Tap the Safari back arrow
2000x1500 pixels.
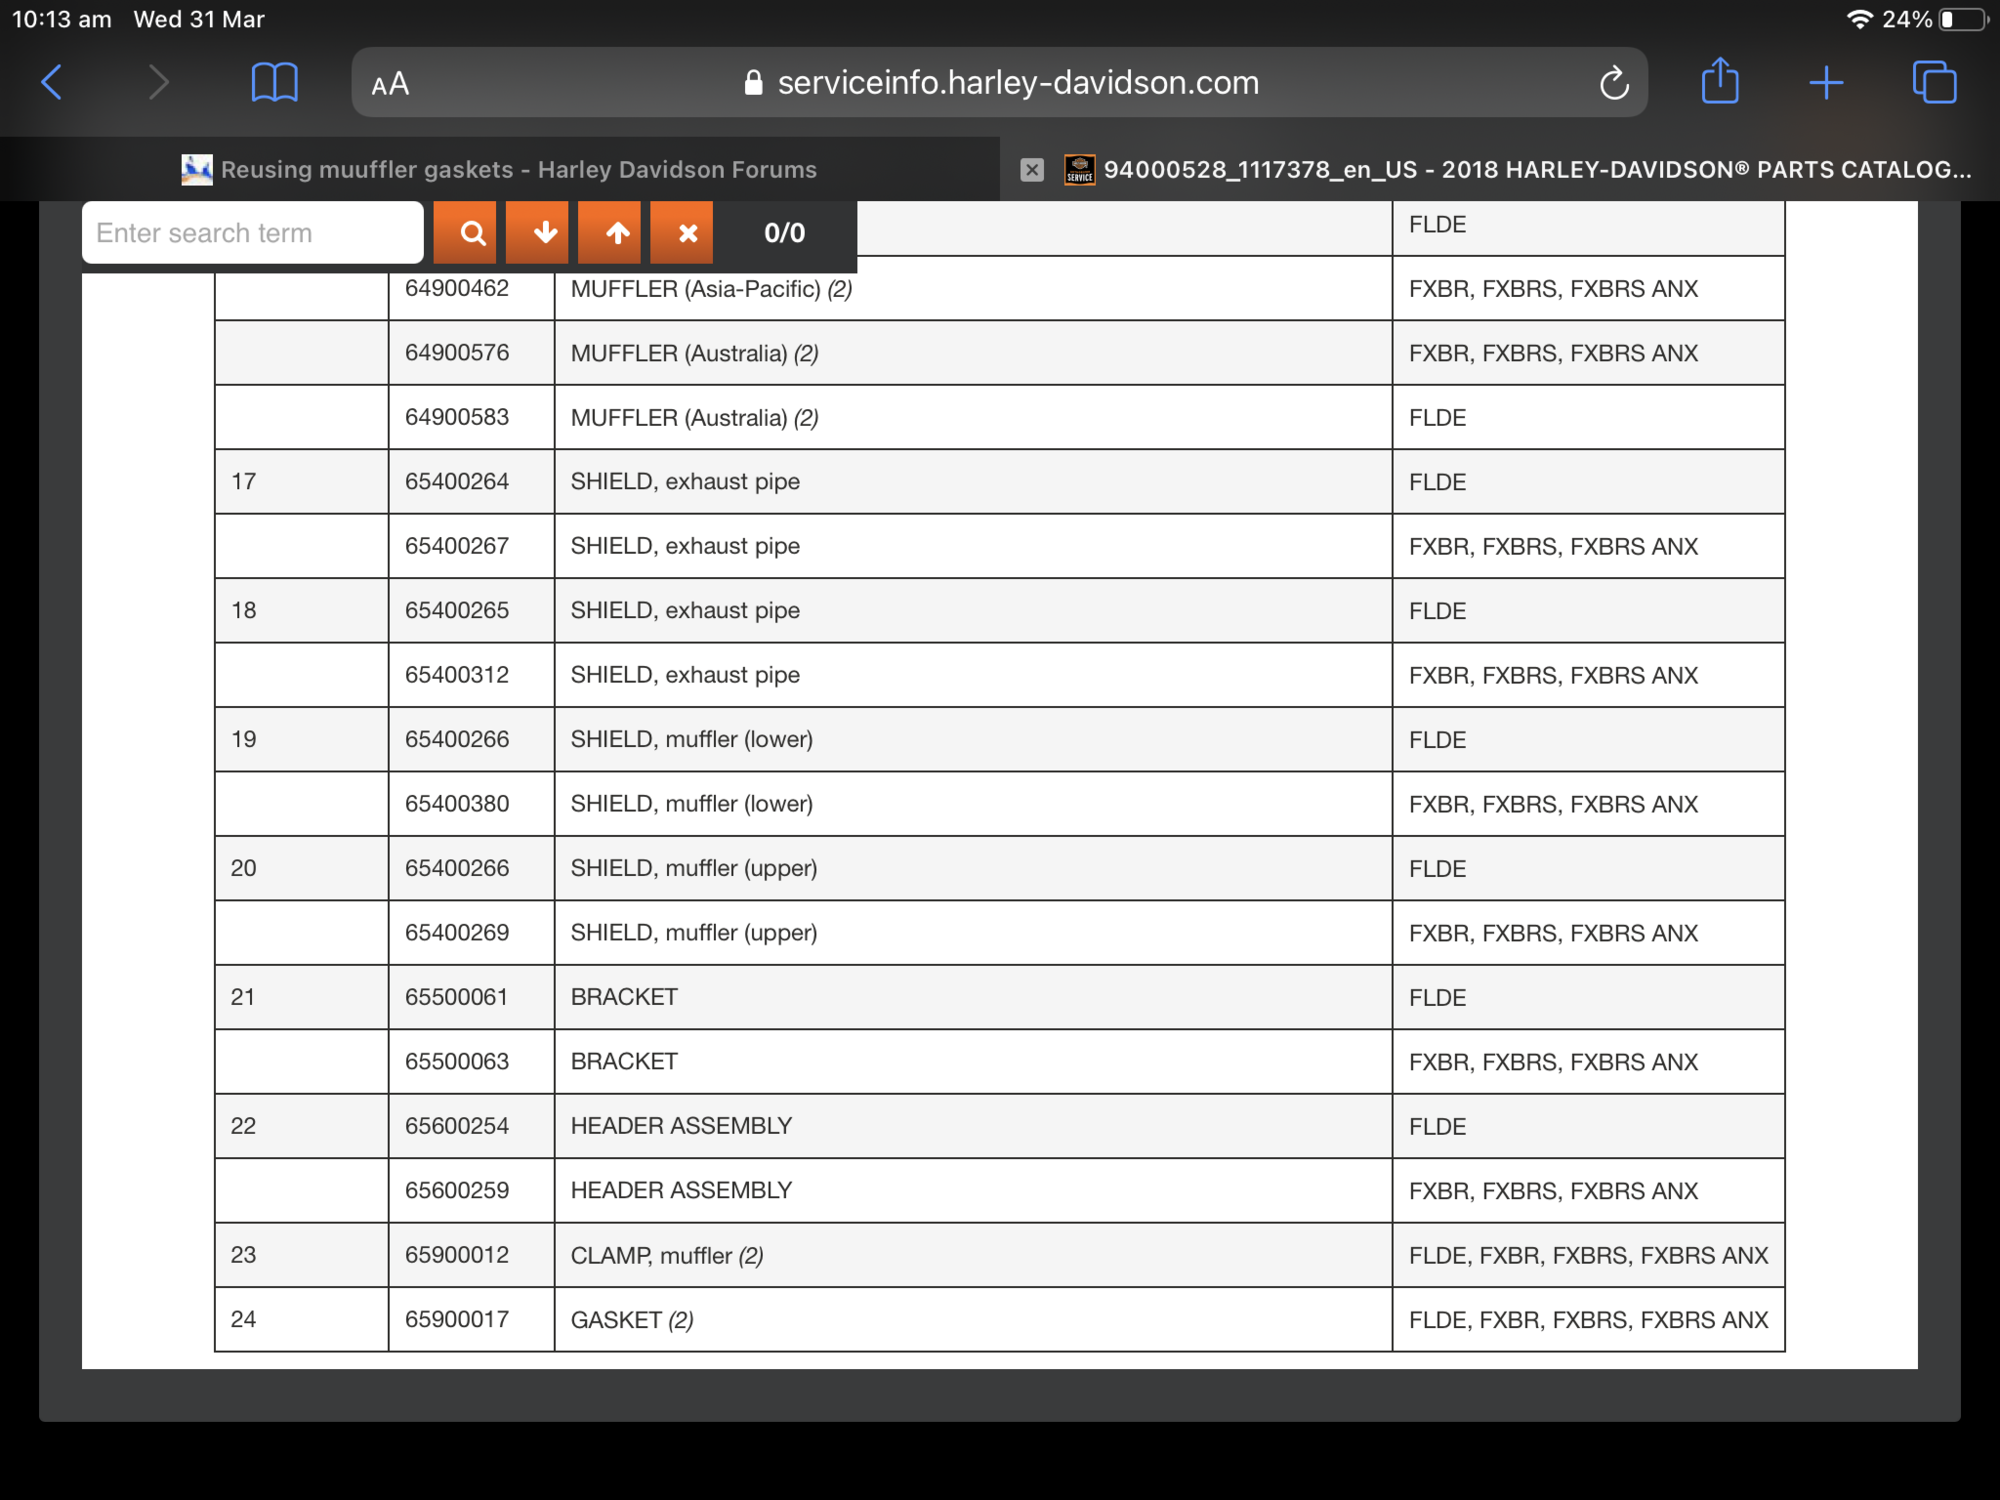coord(52,82)
